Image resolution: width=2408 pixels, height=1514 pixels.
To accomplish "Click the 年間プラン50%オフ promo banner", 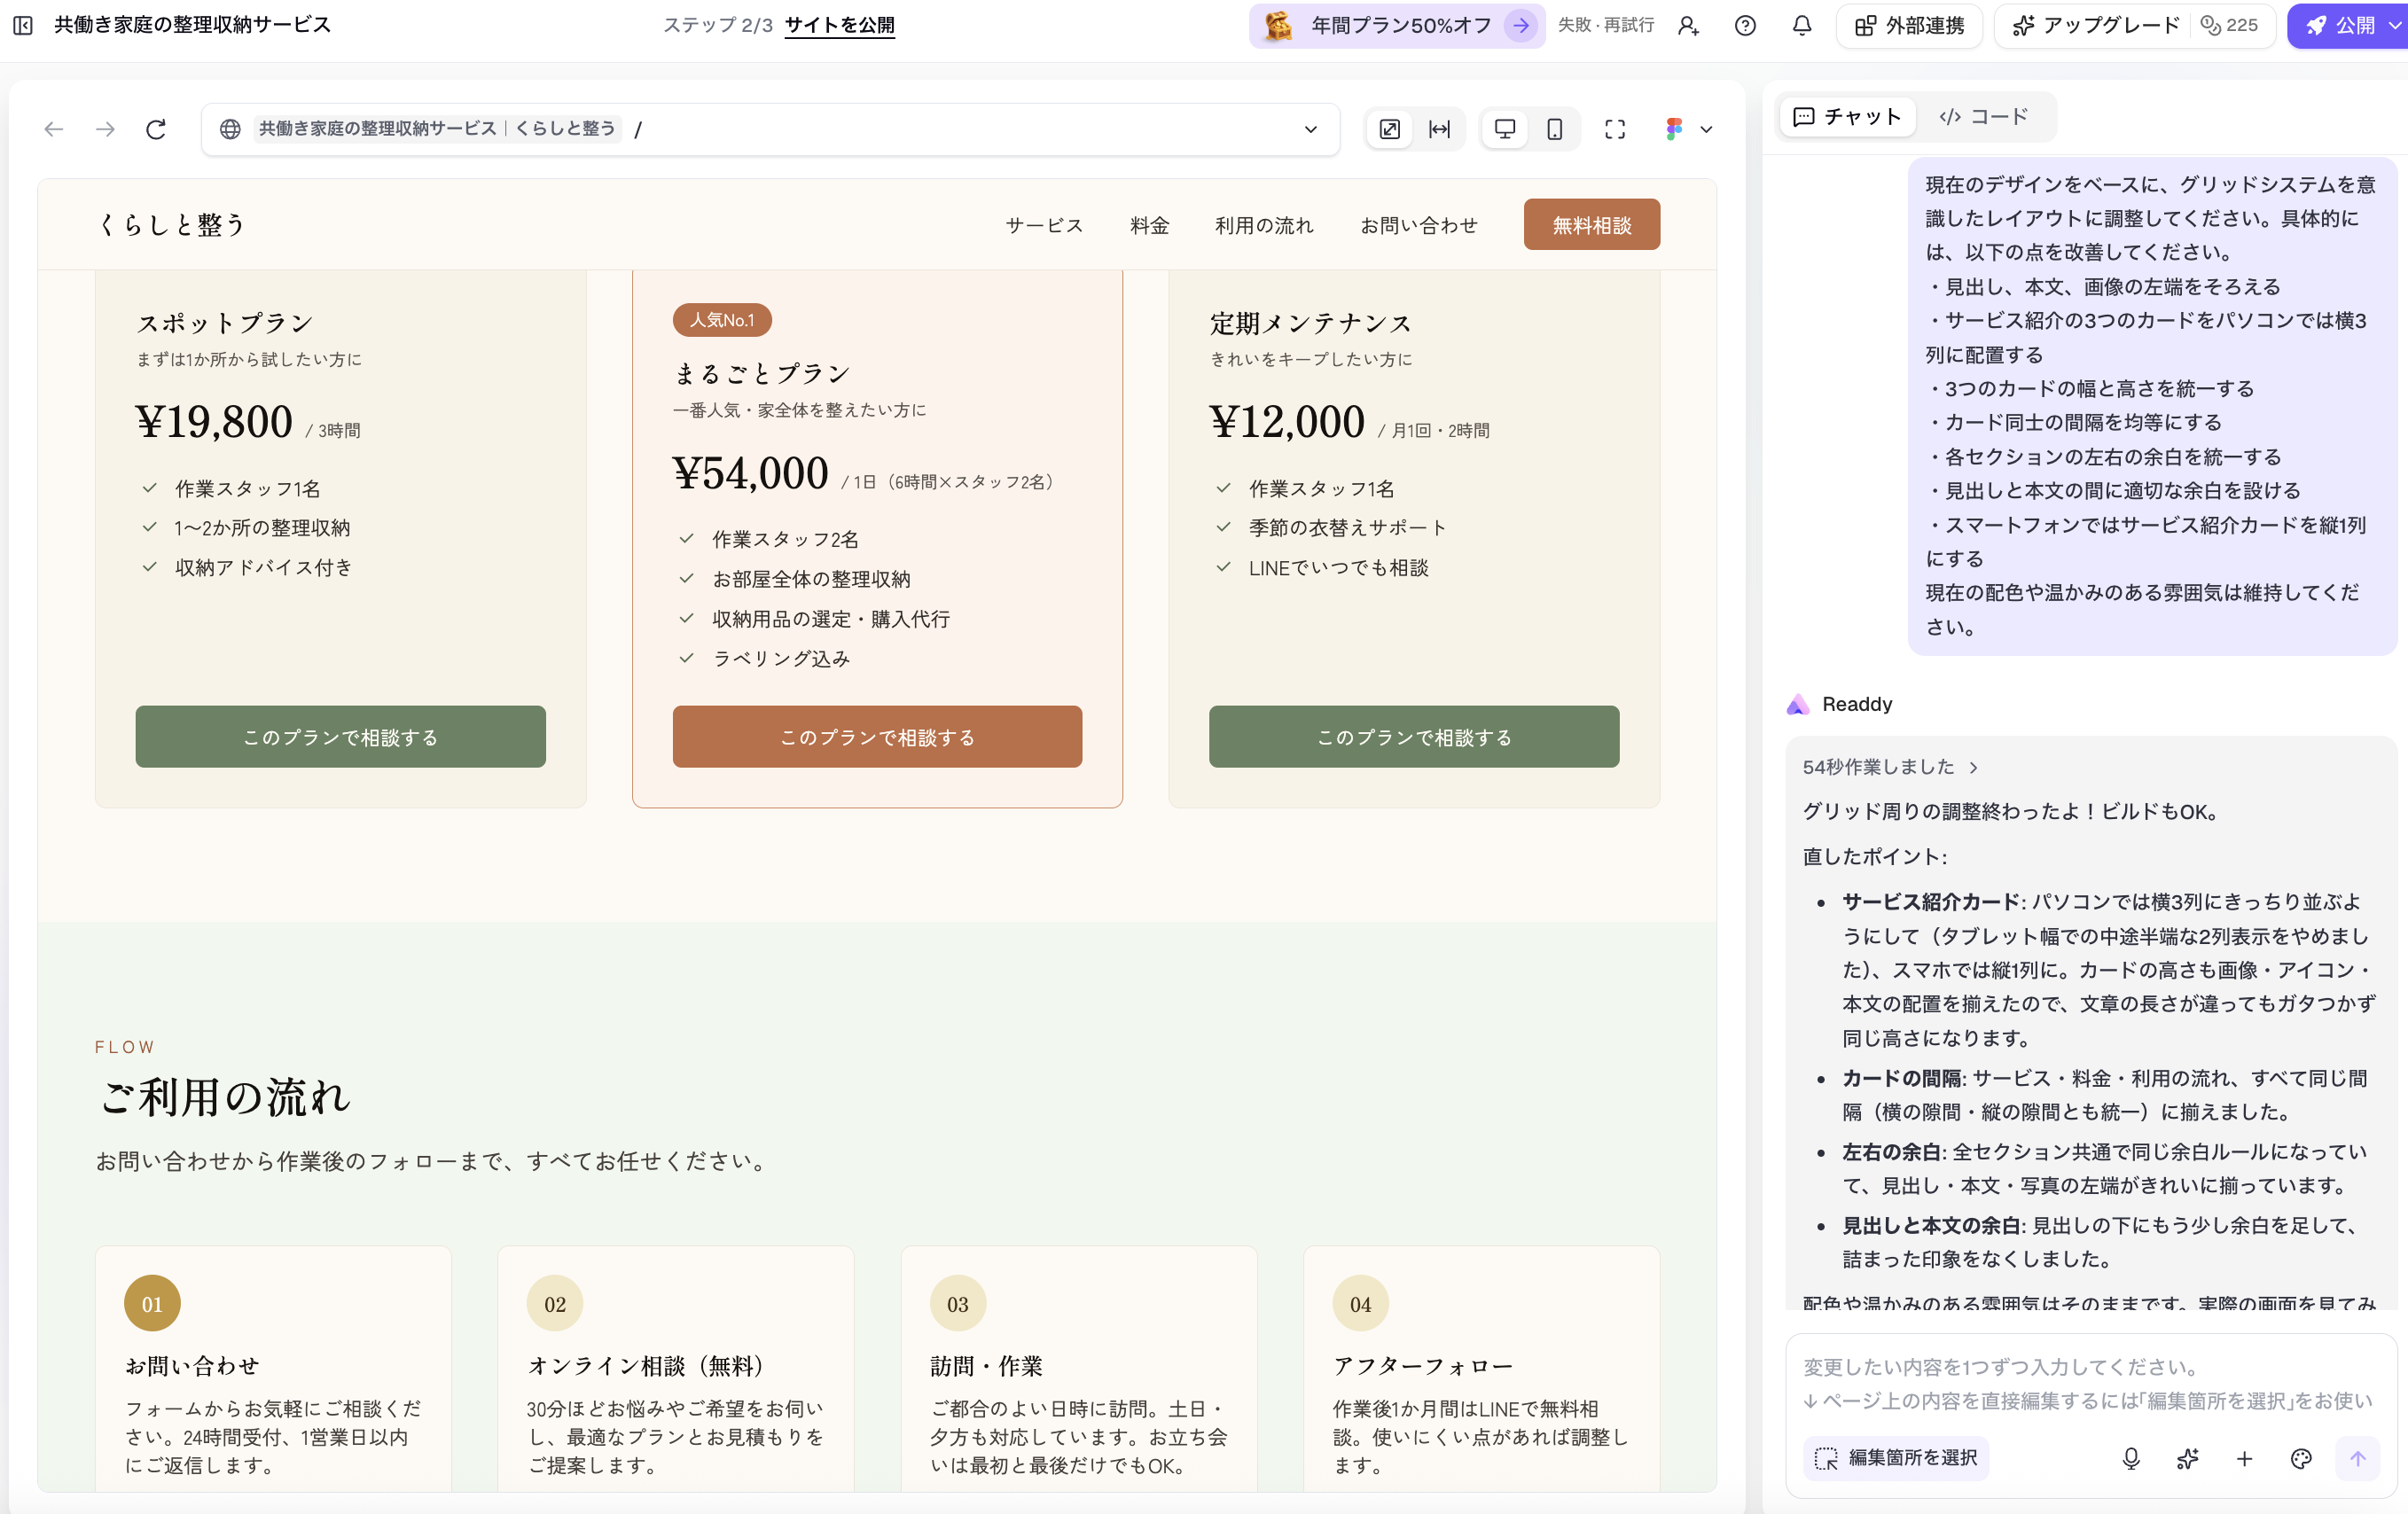I will point(1397,26).
